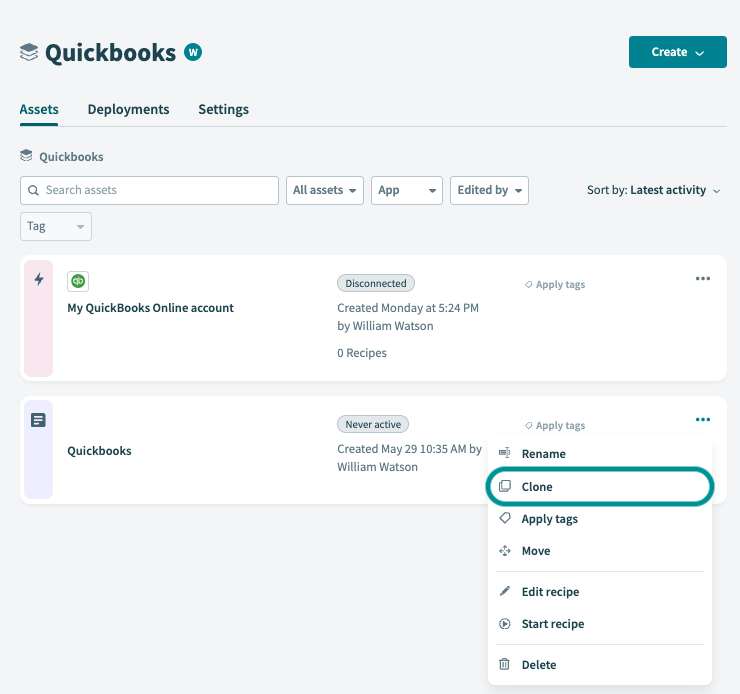Click 'Created May 29 10:35 AM by' text
Screen dimensions: 740x694
[x=409, y=449]
